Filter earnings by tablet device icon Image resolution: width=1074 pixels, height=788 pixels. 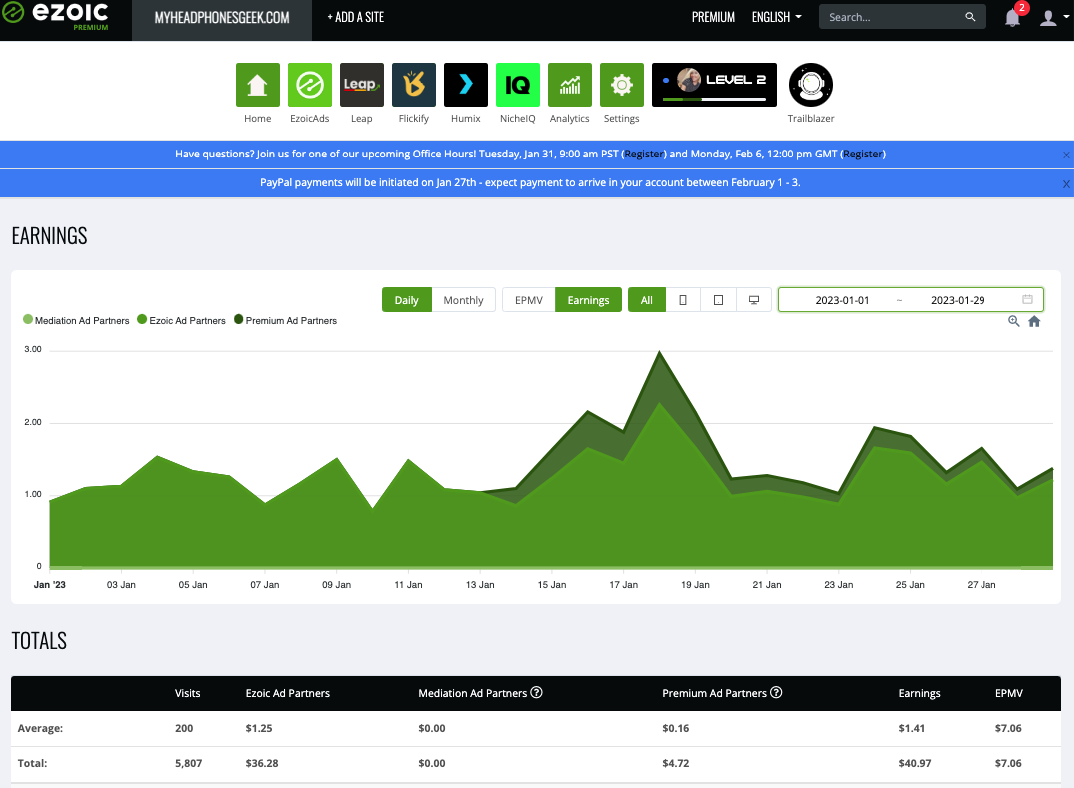719,300
